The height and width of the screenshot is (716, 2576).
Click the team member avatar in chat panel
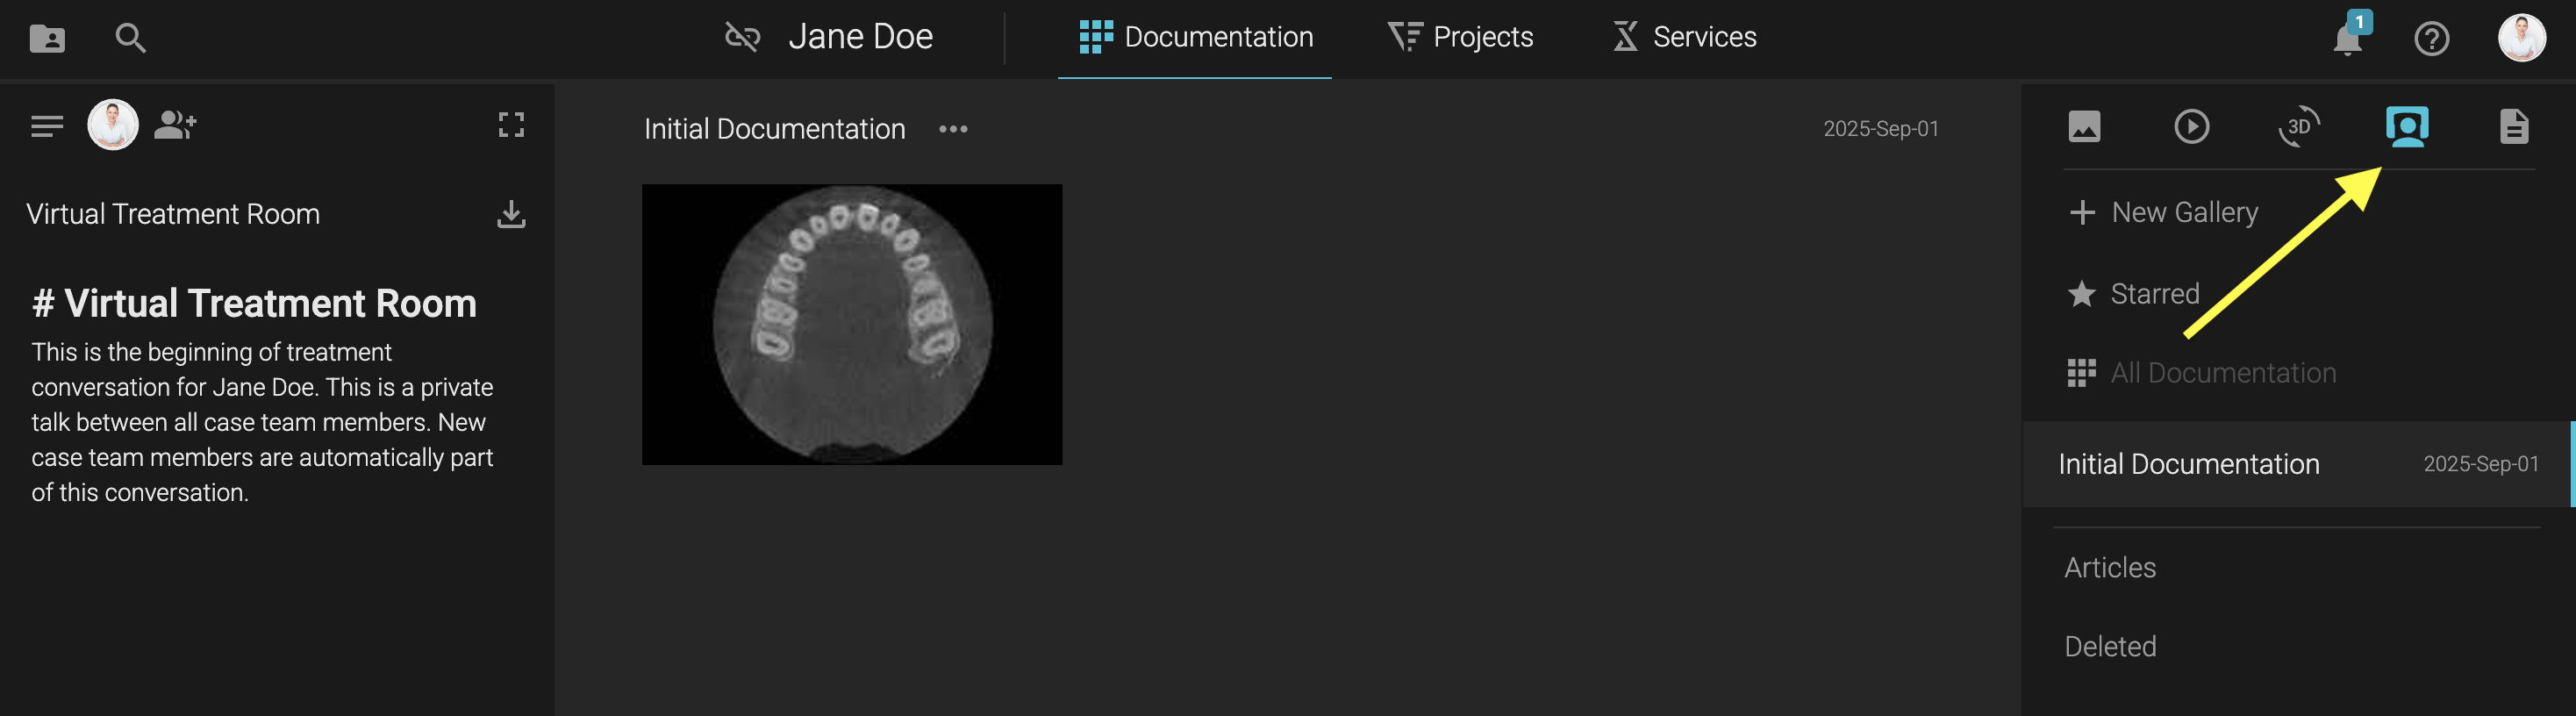(113, 125)
